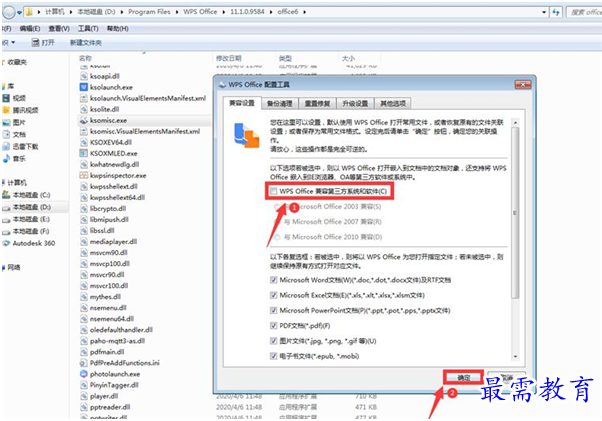The image size is (602, 421).
Task: Click the New Folder toolbar button
Action: [86, 43]
